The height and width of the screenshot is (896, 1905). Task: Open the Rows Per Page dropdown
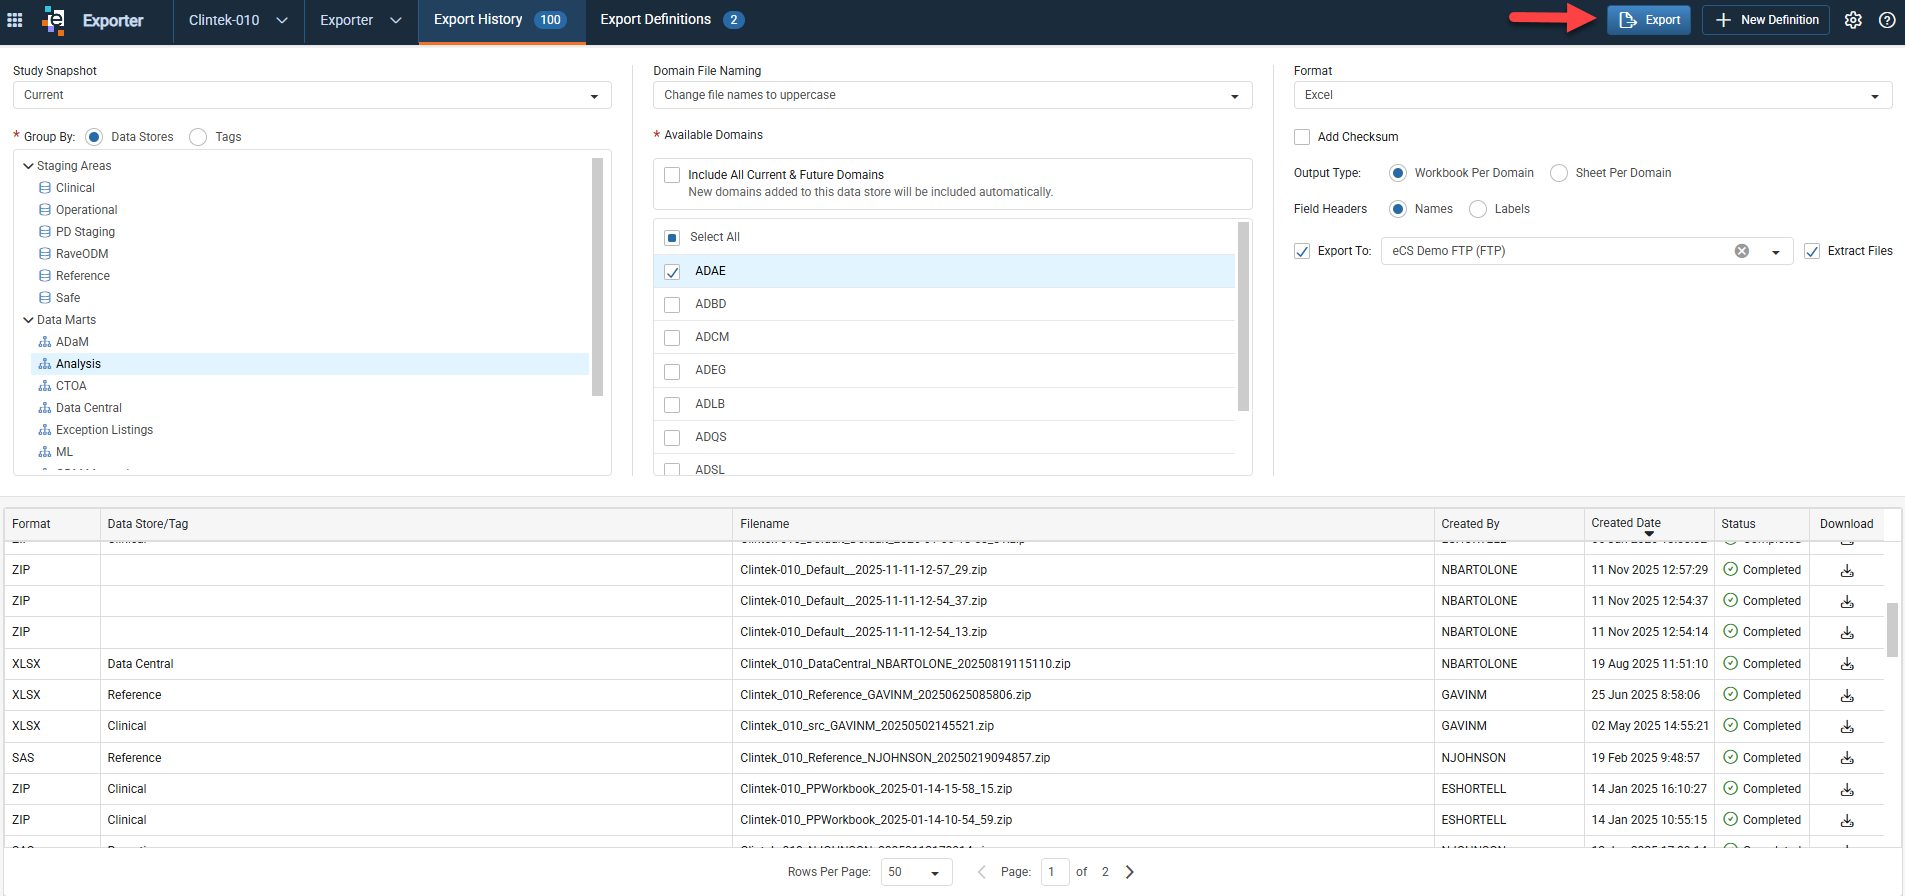(x=916, y=872)
